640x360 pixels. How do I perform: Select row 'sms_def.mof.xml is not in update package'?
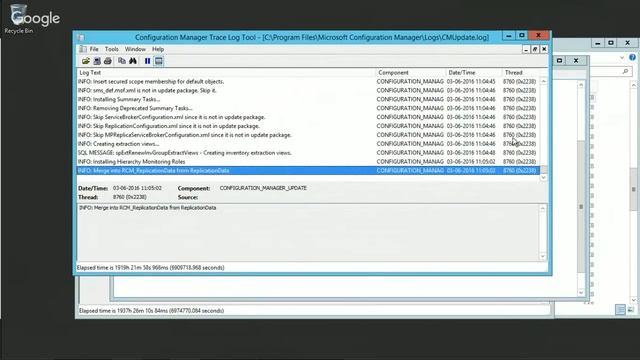click(308, 91)
